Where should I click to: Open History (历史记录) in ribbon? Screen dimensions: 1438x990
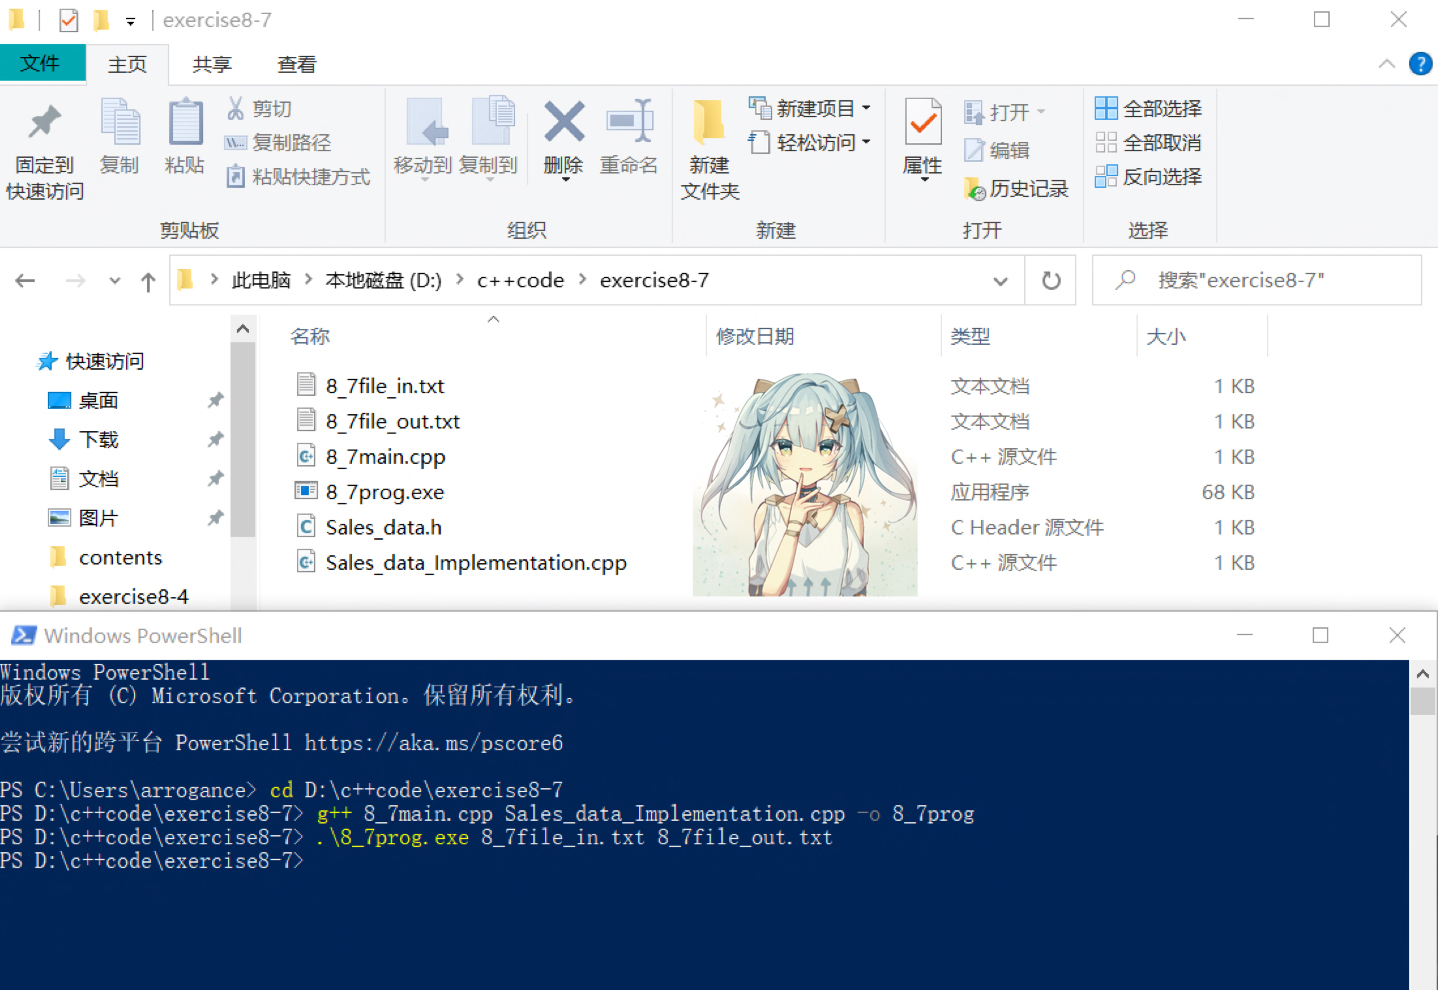1016,188
